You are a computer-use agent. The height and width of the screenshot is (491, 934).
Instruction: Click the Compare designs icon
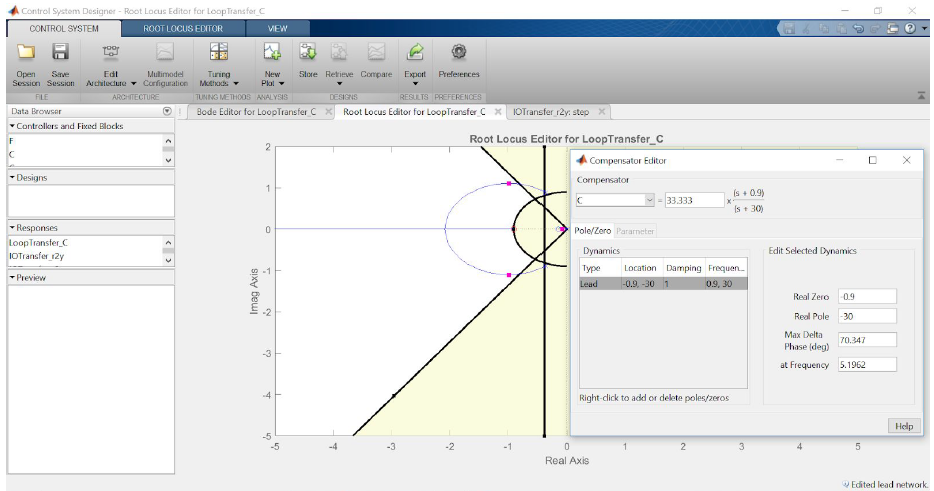pyautogui.click(x=376, y=52)
